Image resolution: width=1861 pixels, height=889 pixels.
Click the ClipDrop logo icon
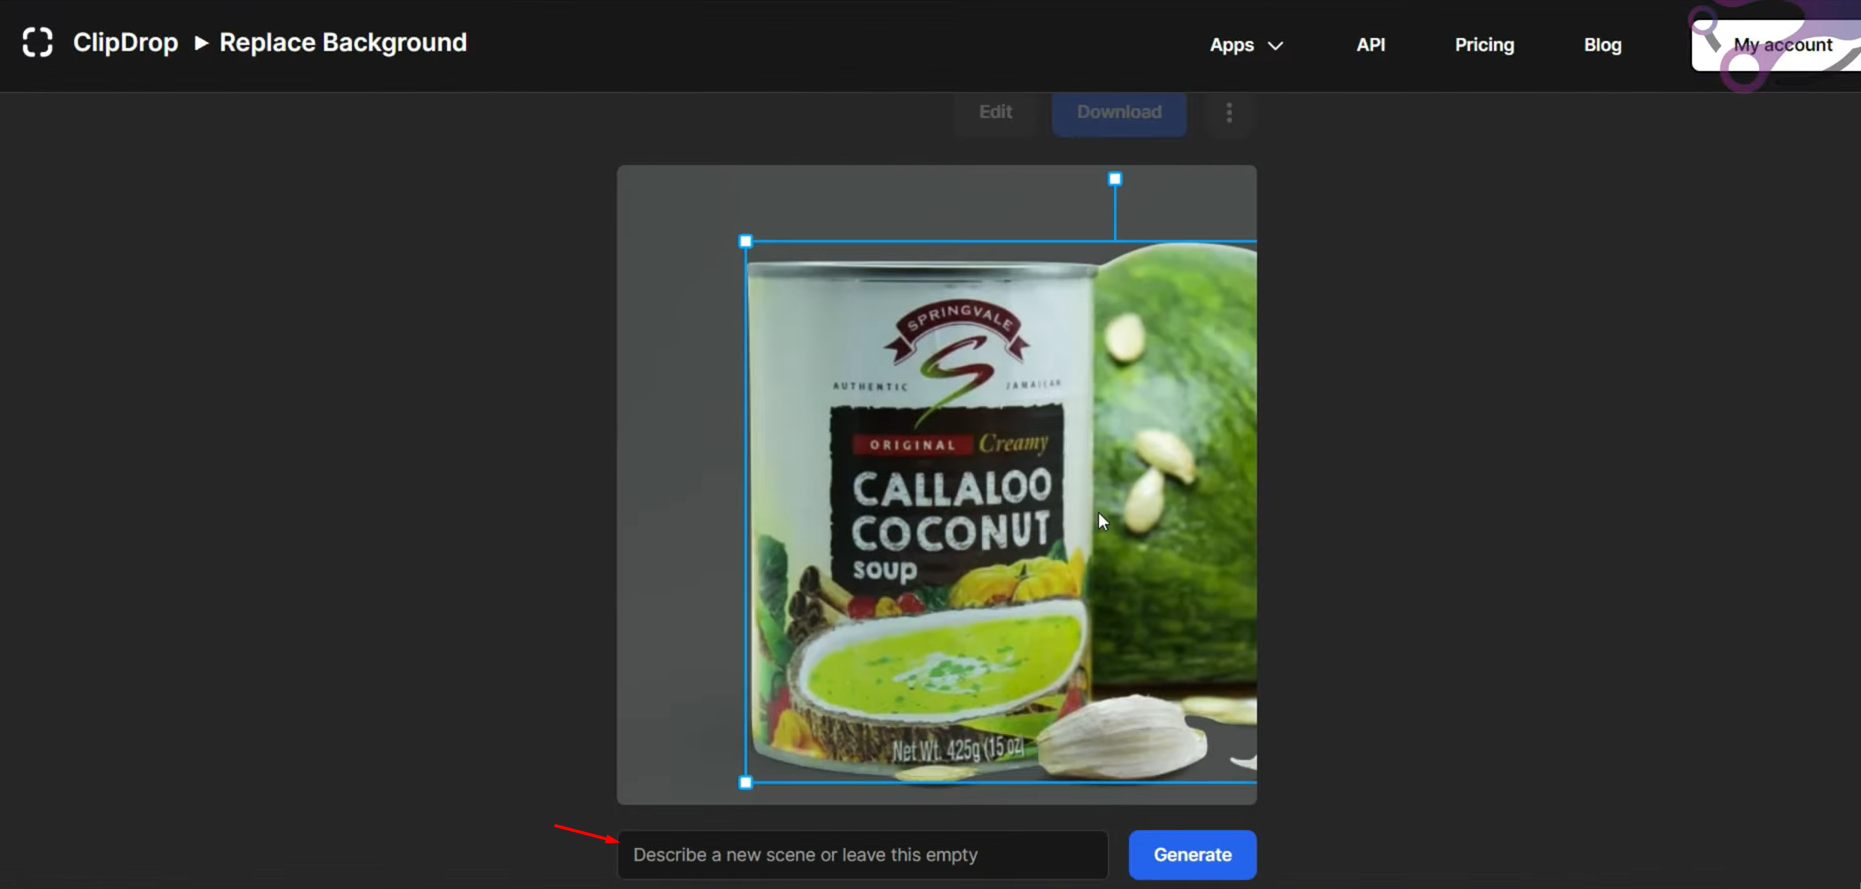38,43
